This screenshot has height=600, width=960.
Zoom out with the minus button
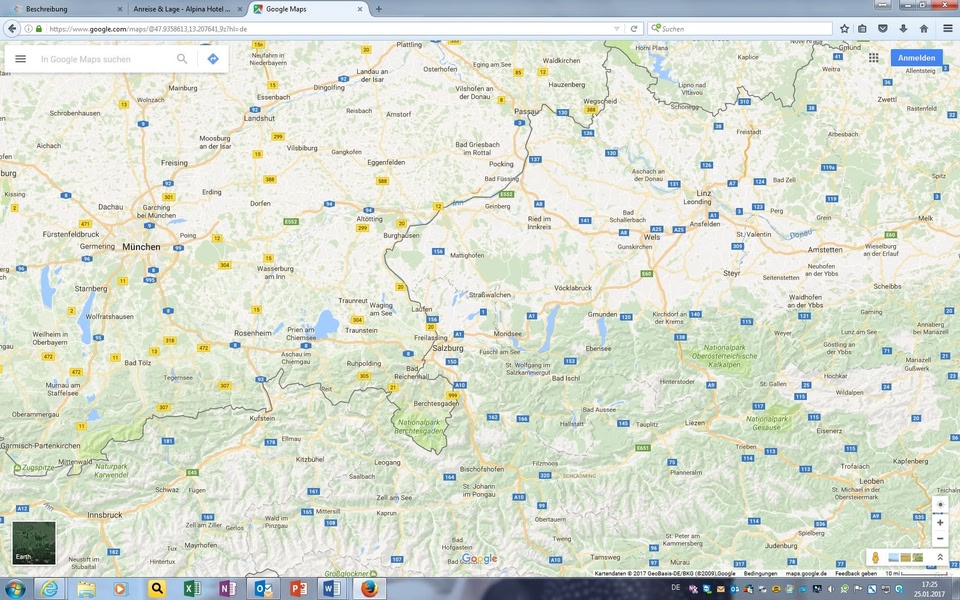tap(940, 539)
